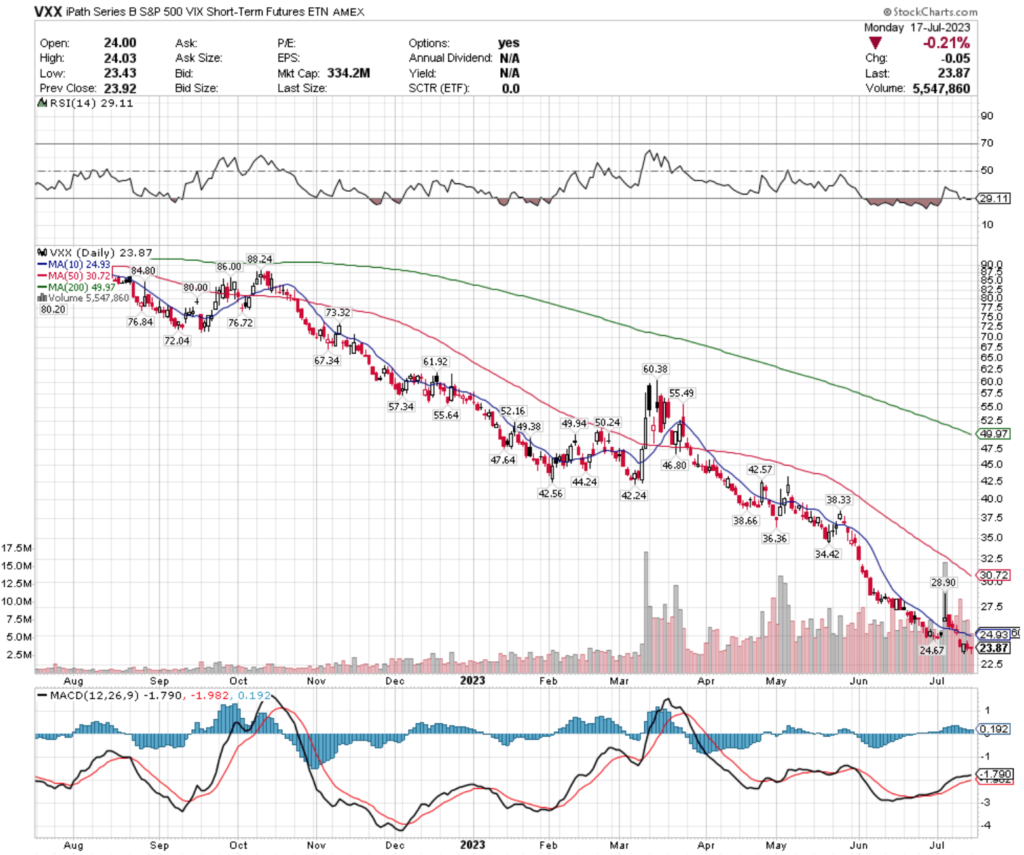Click the MA(10) 24.93 legend entry
This screenshot has height=855, width=1024.
pyautogui.click(x=74, y=265)
